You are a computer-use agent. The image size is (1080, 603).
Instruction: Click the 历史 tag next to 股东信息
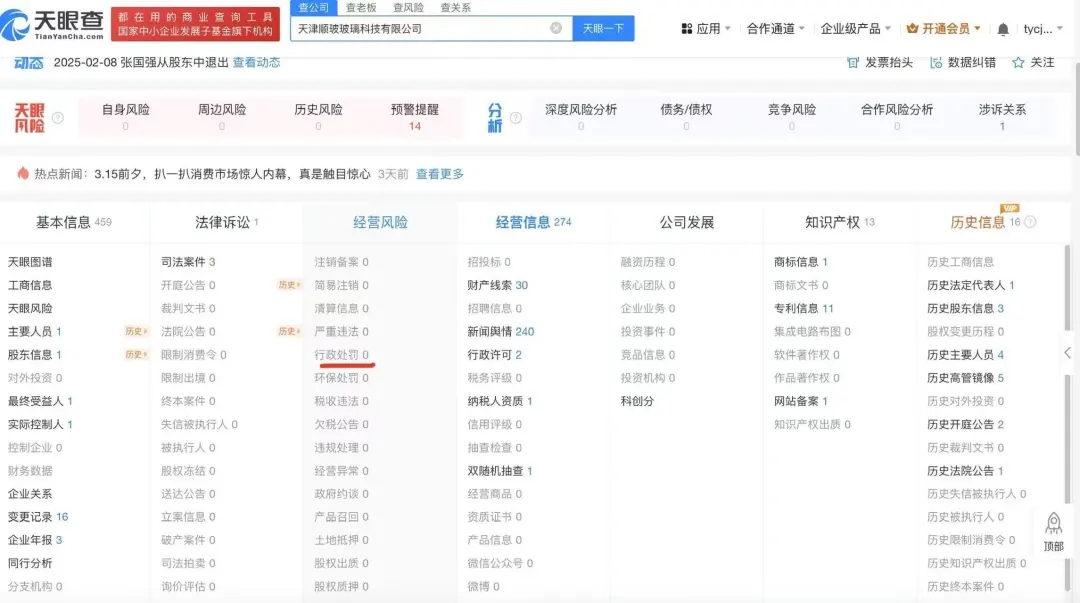[x=136, y=354]
